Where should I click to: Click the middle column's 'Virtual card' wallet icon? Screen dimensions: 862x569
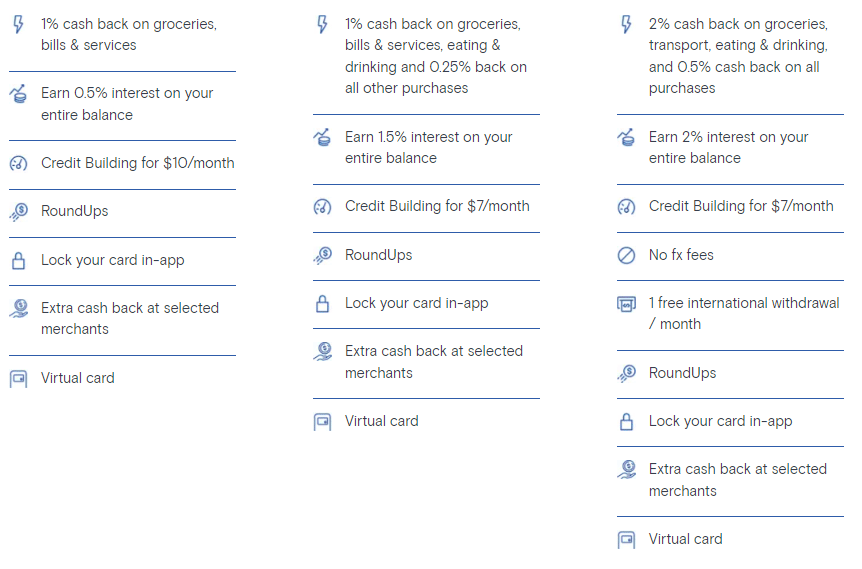(323, 422)
